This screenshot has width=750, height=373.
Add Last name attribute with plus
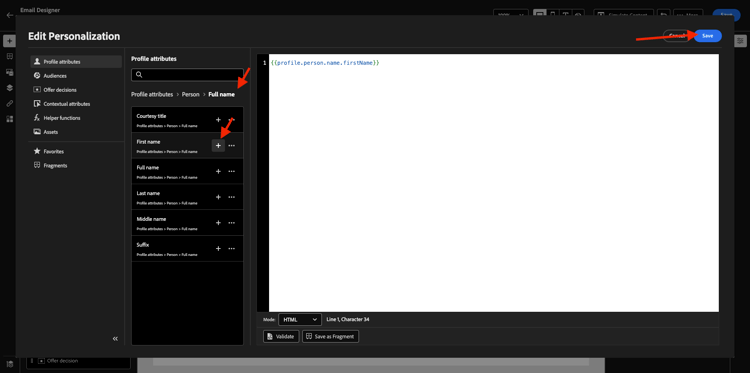tap(218, 197)
